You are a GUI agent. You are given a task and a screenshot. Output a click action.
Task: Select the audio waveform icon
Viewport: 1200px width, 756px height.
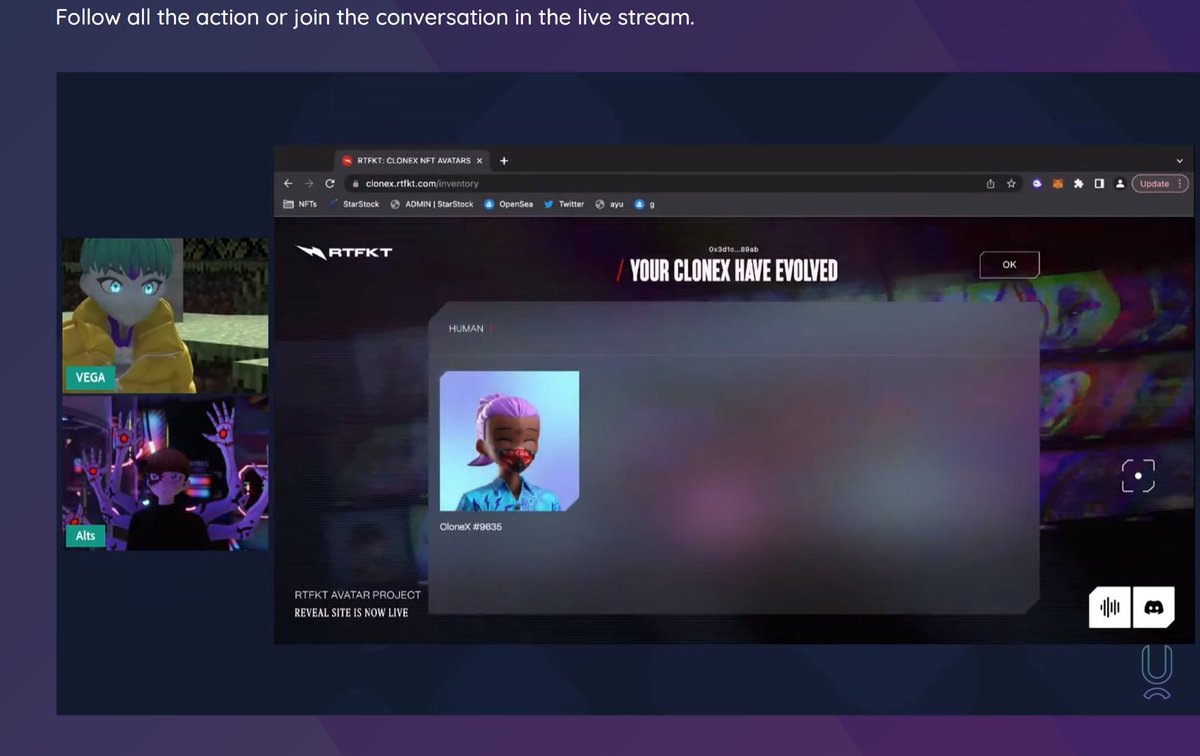coord(1110,607)
